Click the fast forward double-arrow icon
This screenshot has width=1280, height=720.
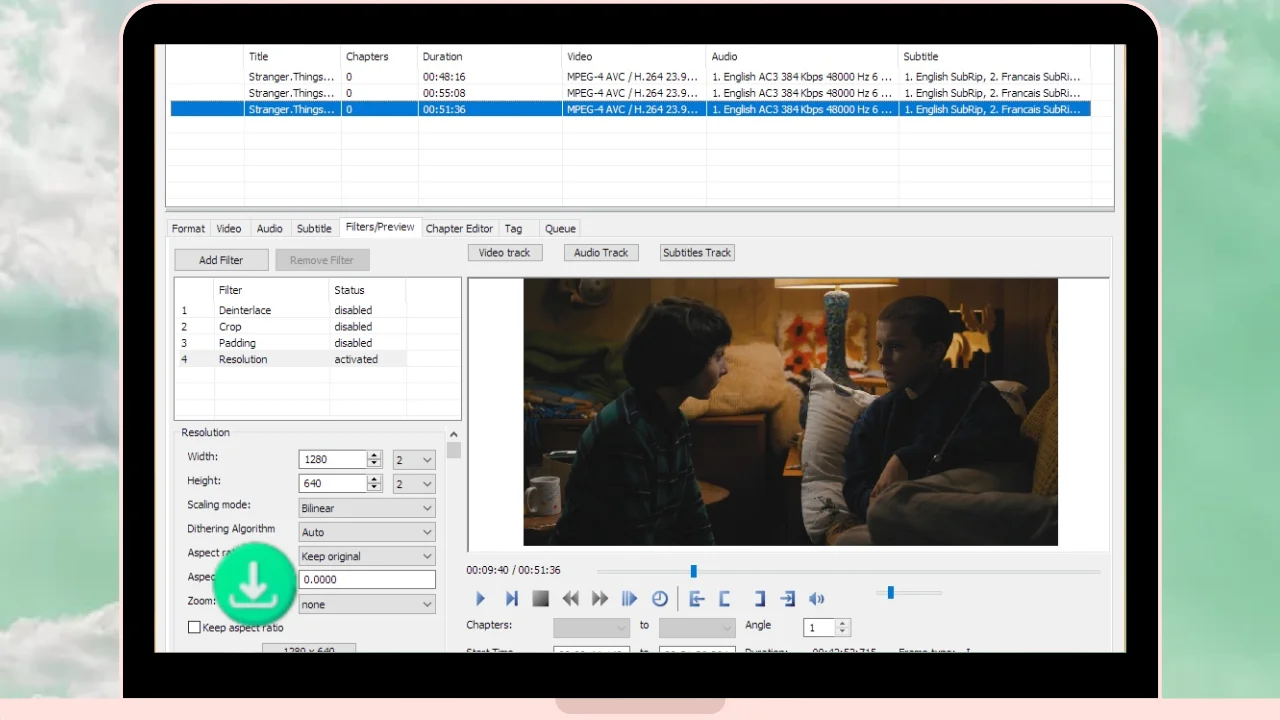coord(600,599)
